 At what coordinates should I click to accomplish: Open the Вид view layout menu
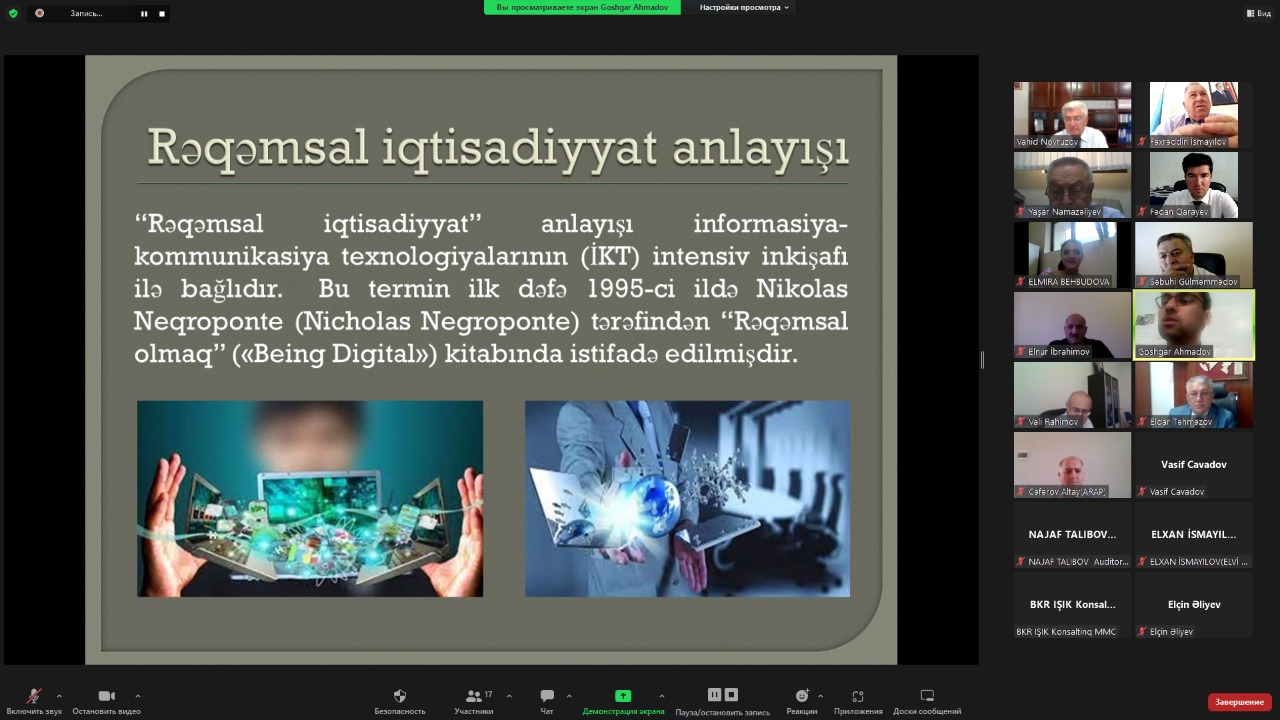[1258, 13]
